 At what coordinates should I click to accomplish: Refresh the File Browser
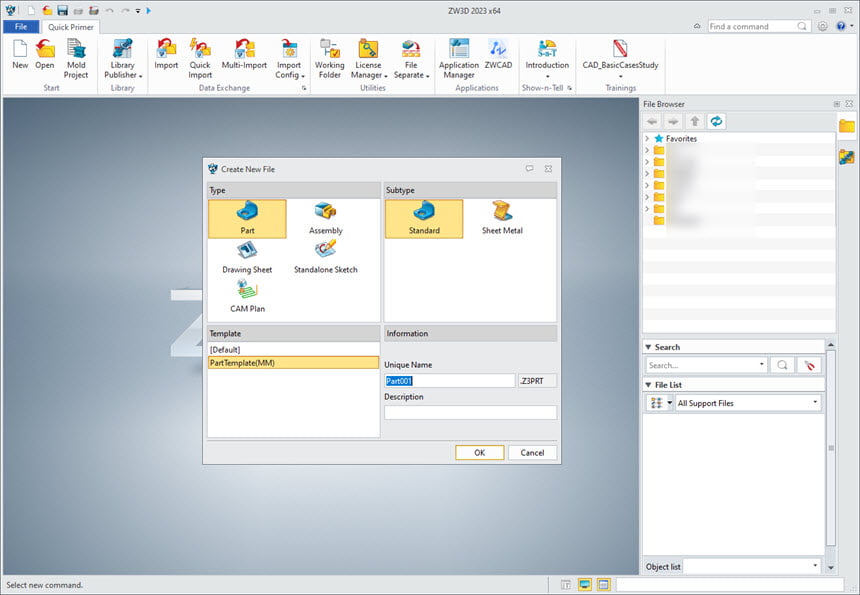coord(716,121)
